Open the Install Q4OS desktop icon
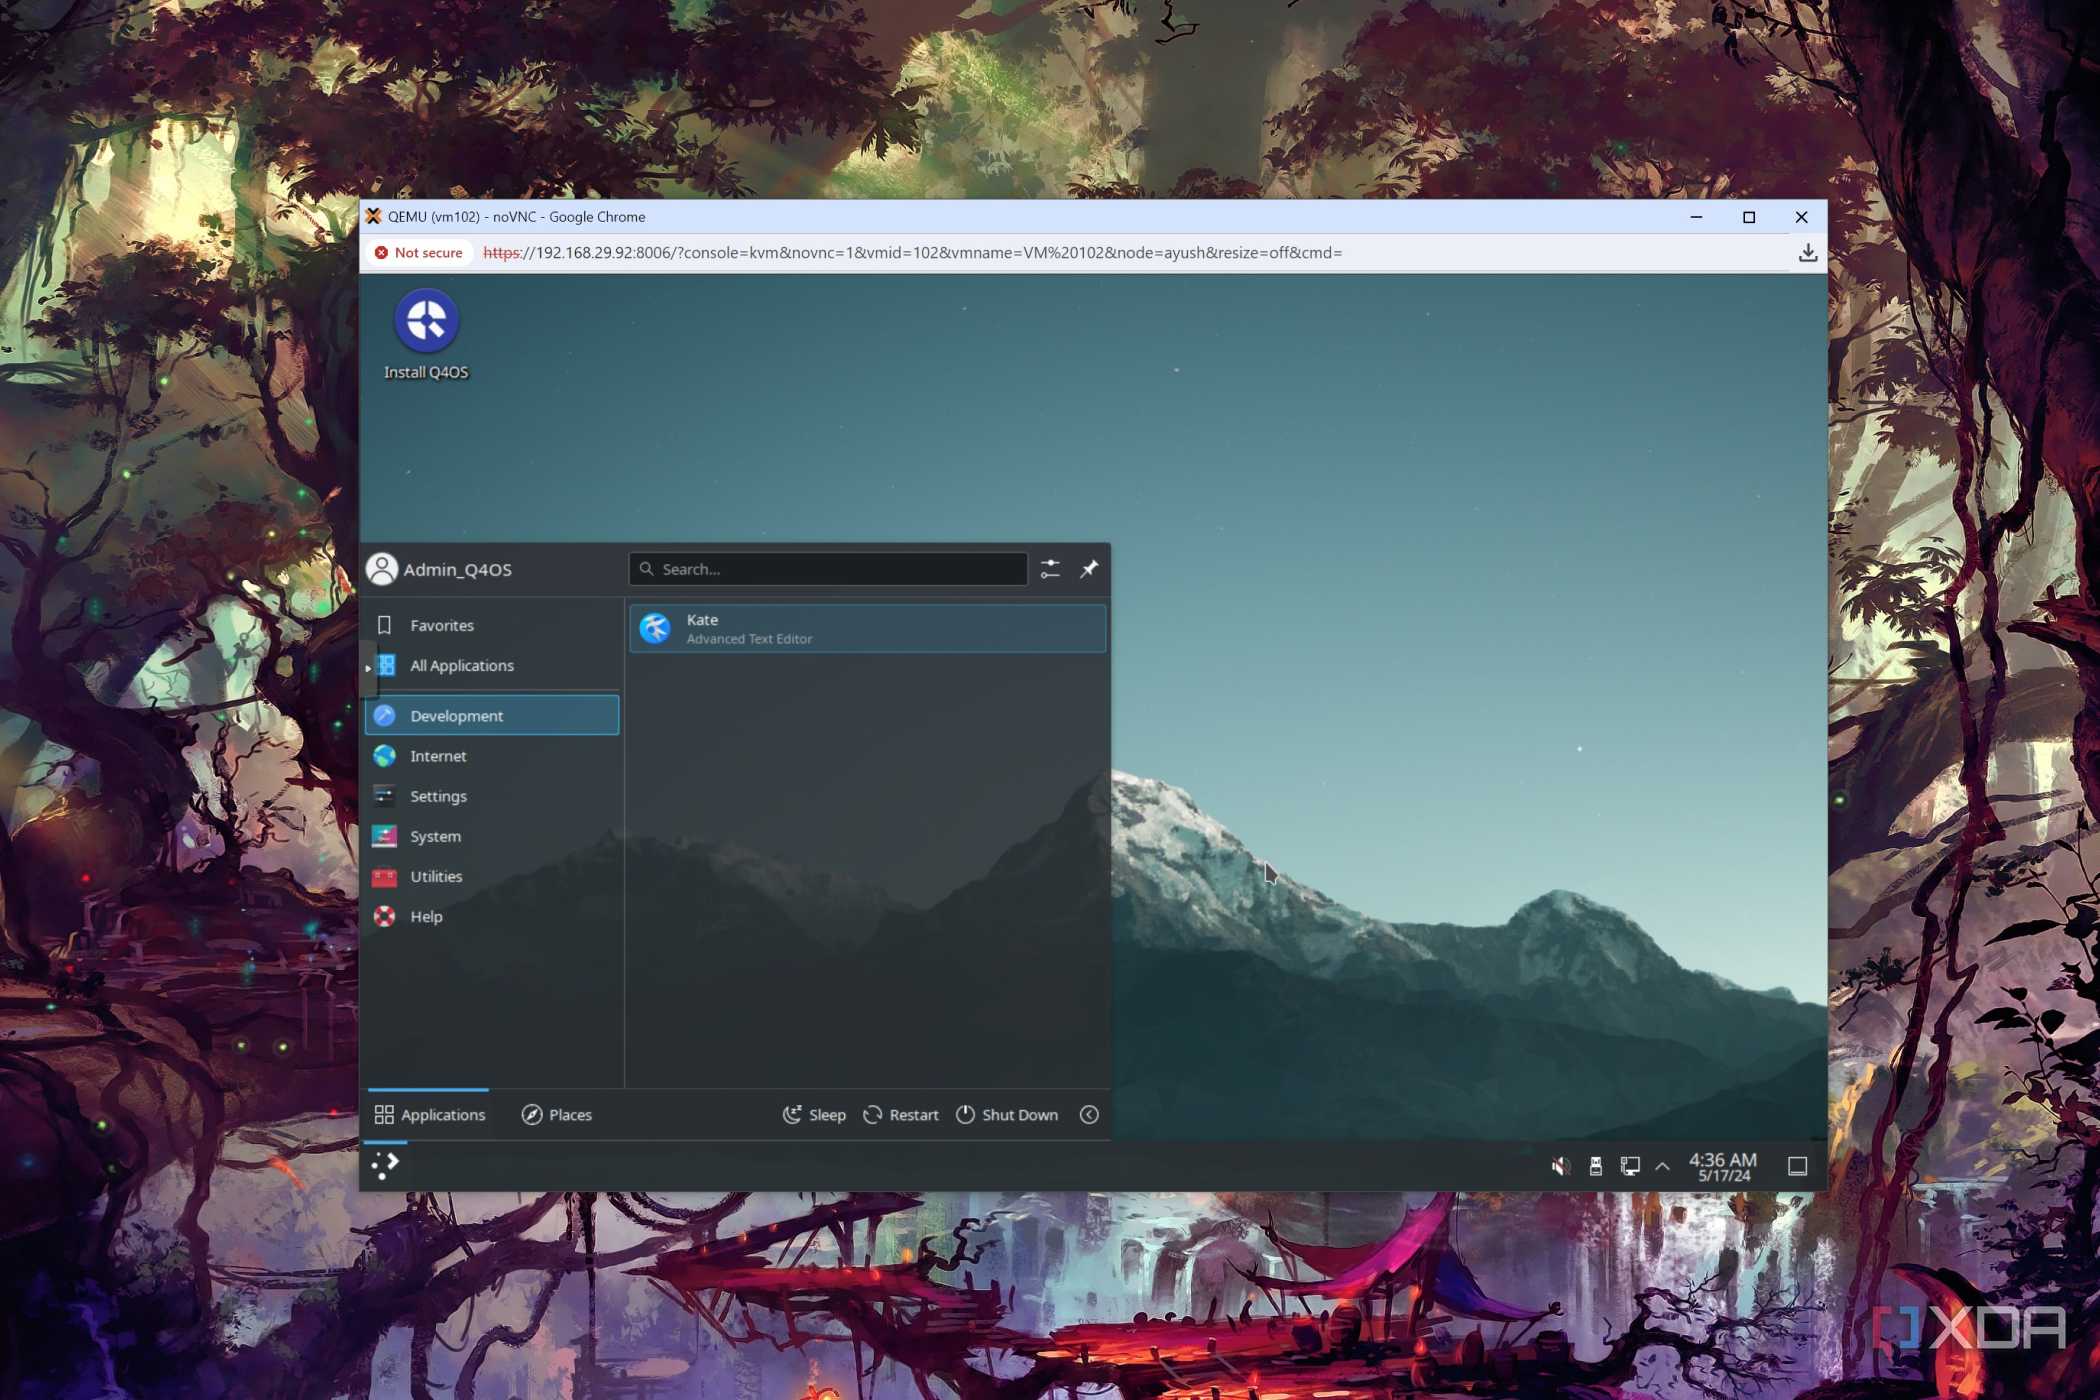 (426, 335)
